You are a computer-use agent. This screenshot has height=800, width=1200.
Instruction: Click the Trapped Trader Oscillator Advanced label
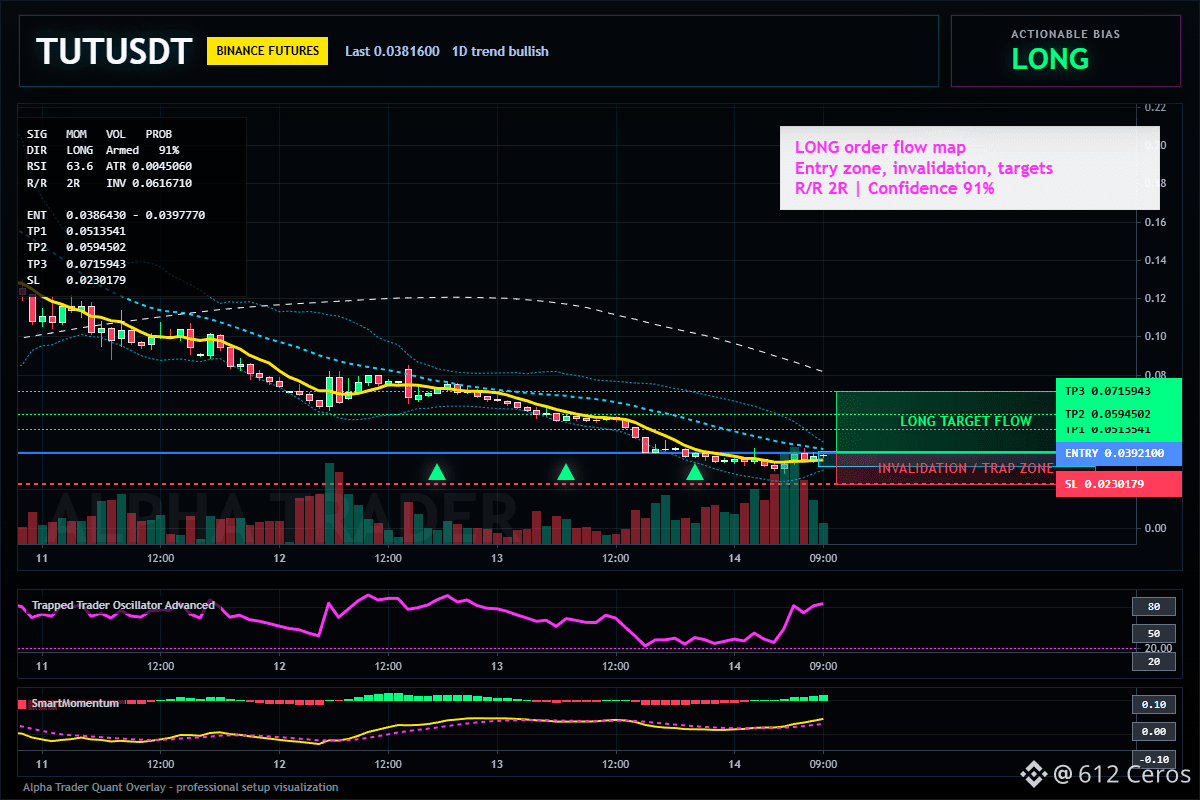122,605
